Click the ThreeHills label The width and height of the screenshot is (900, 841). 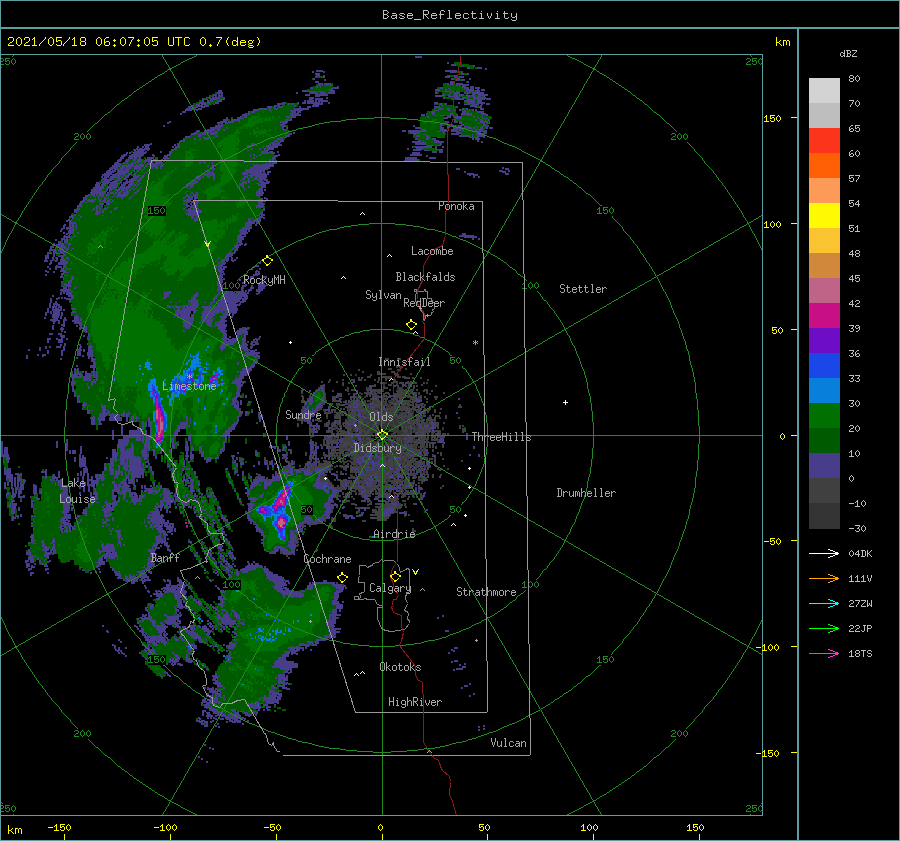(502, 437)
